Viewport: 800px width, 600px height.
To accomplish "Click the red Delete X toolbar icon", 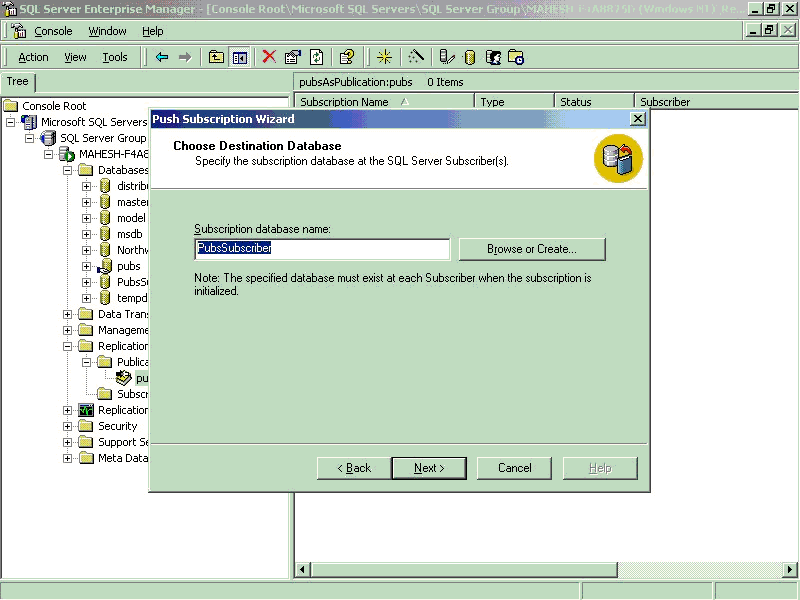I will tap(269, 57).
